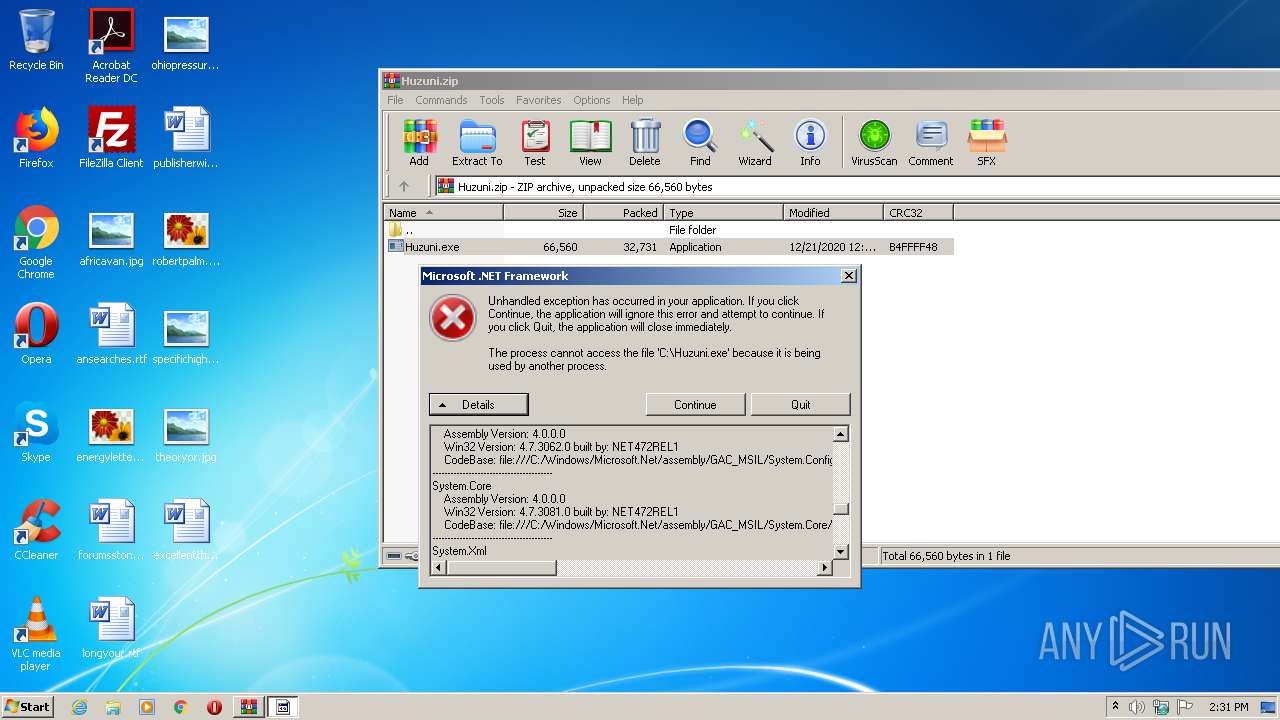Open the Comment tool
1280x720 pixels.
[931, 142]
